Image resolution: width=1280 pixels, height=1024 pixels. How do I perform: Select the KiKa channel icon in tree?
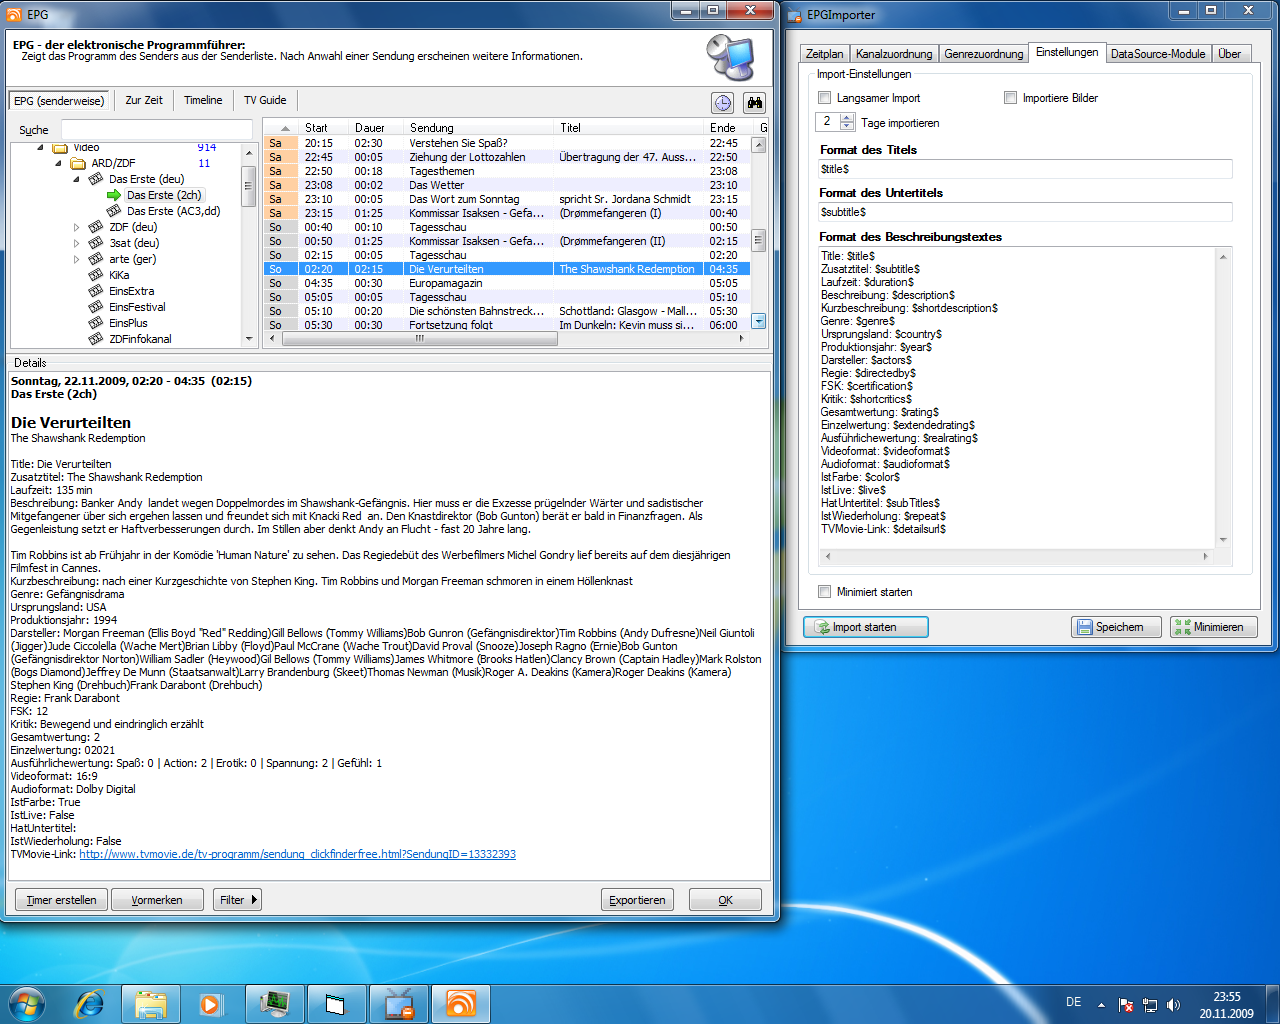tap(96, 275)
